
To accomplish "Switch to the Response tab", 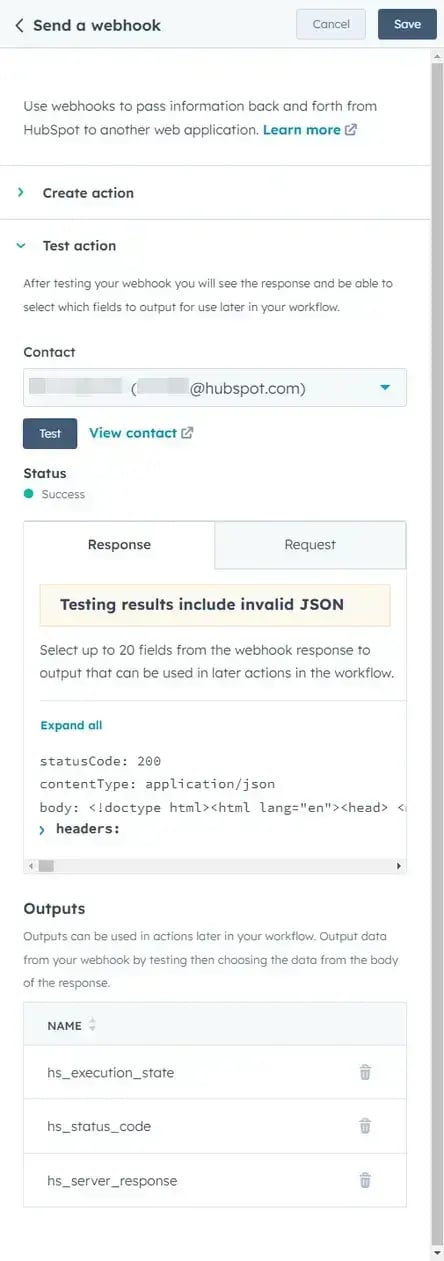I will tap(119, 545).
